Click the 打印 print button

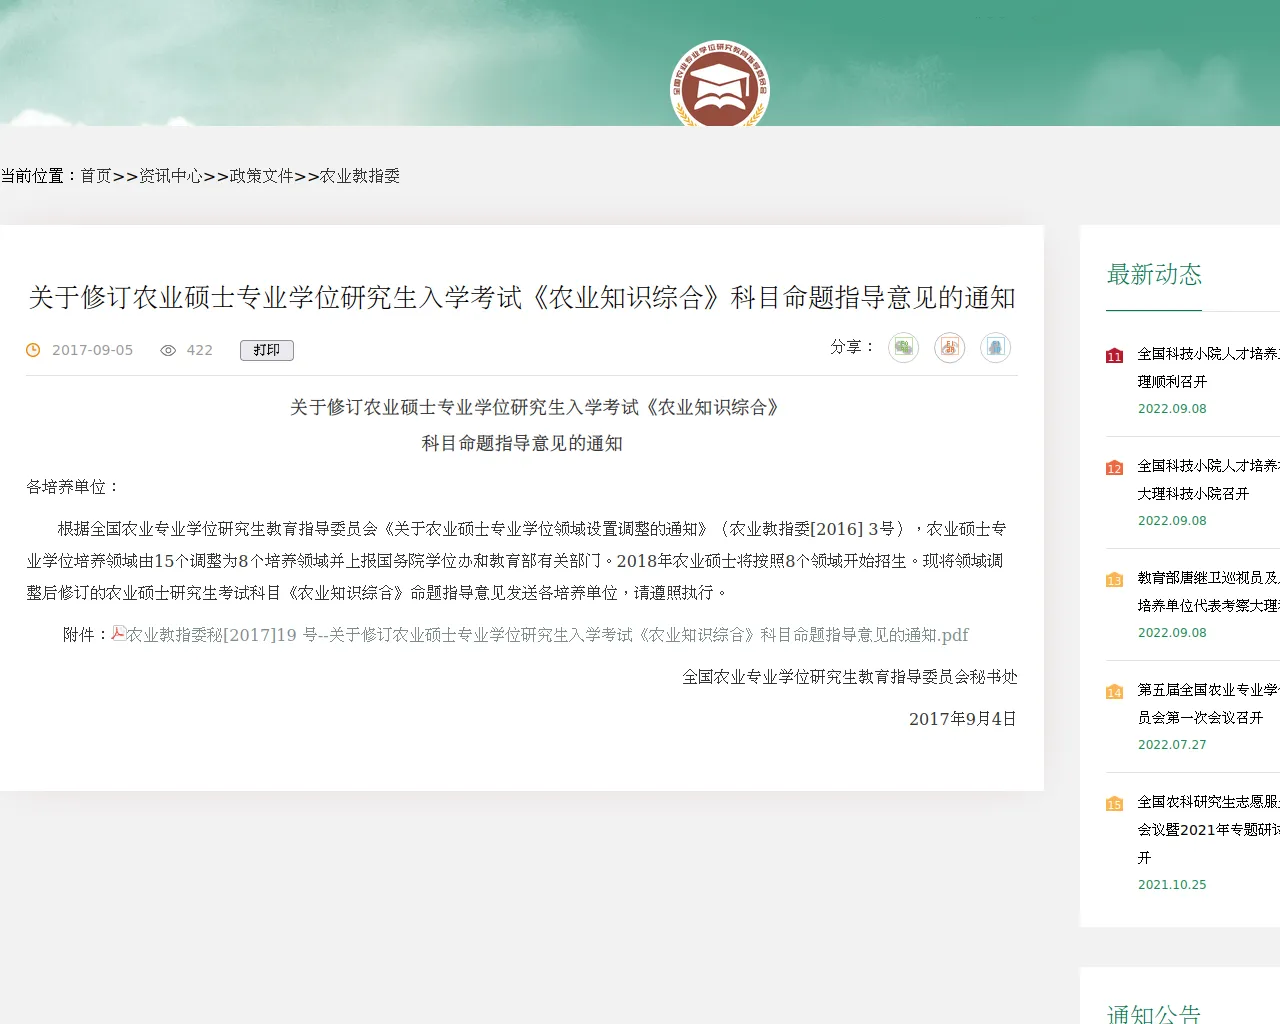tap(267, 350)
